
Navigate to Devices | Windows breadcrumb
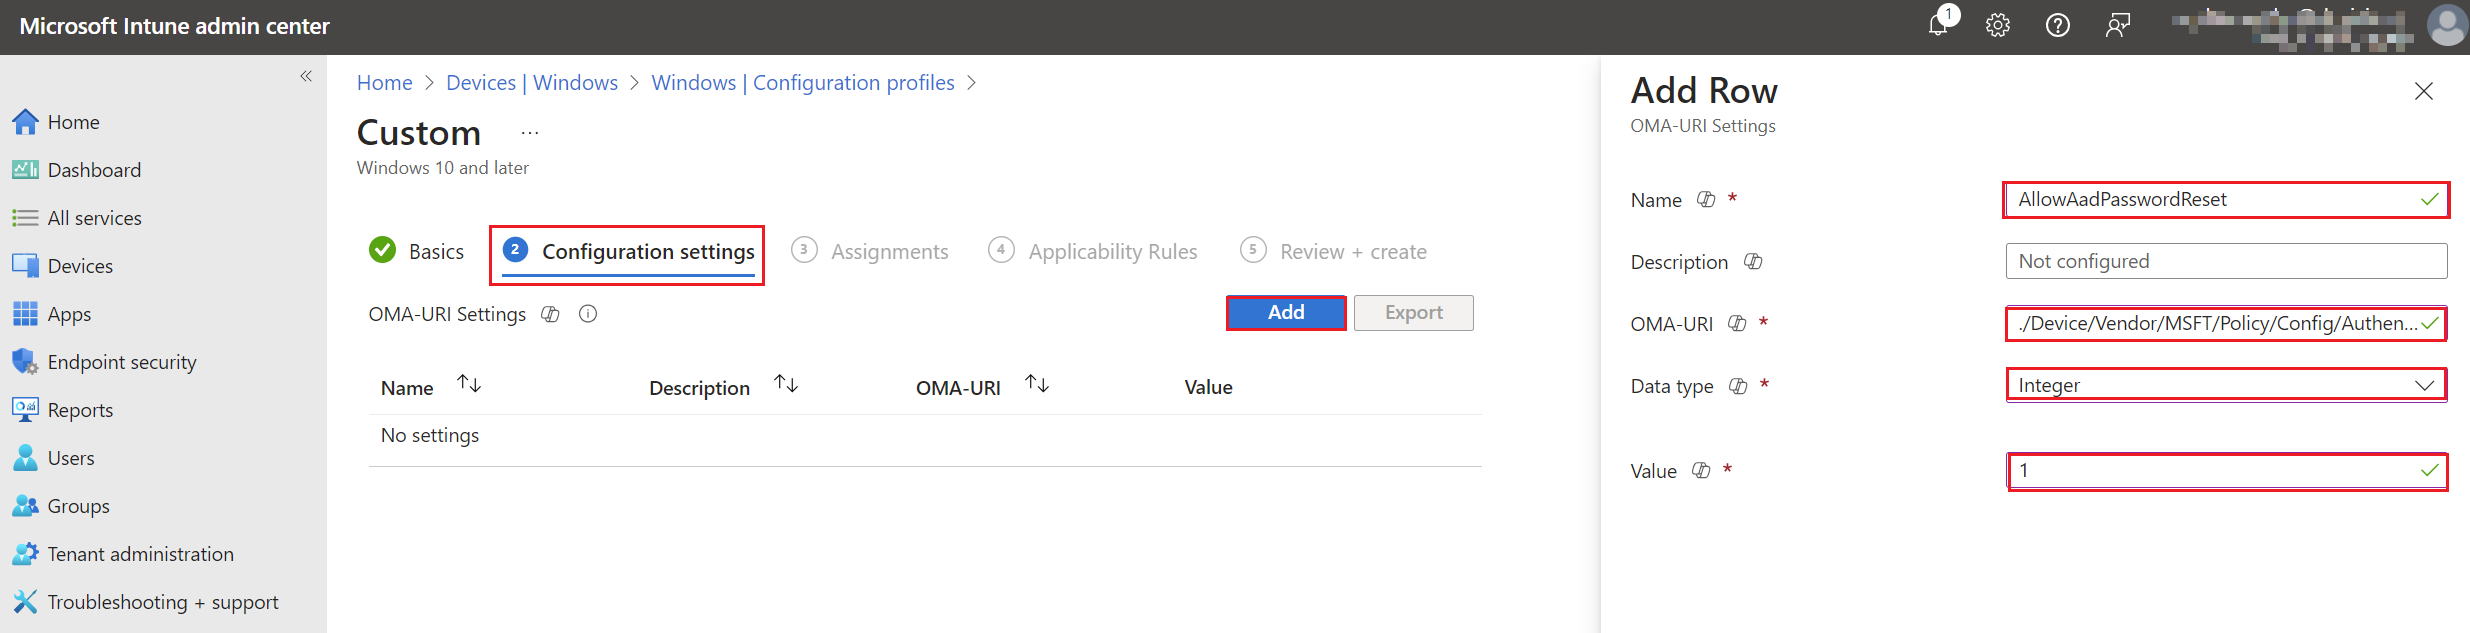point(532,83)
